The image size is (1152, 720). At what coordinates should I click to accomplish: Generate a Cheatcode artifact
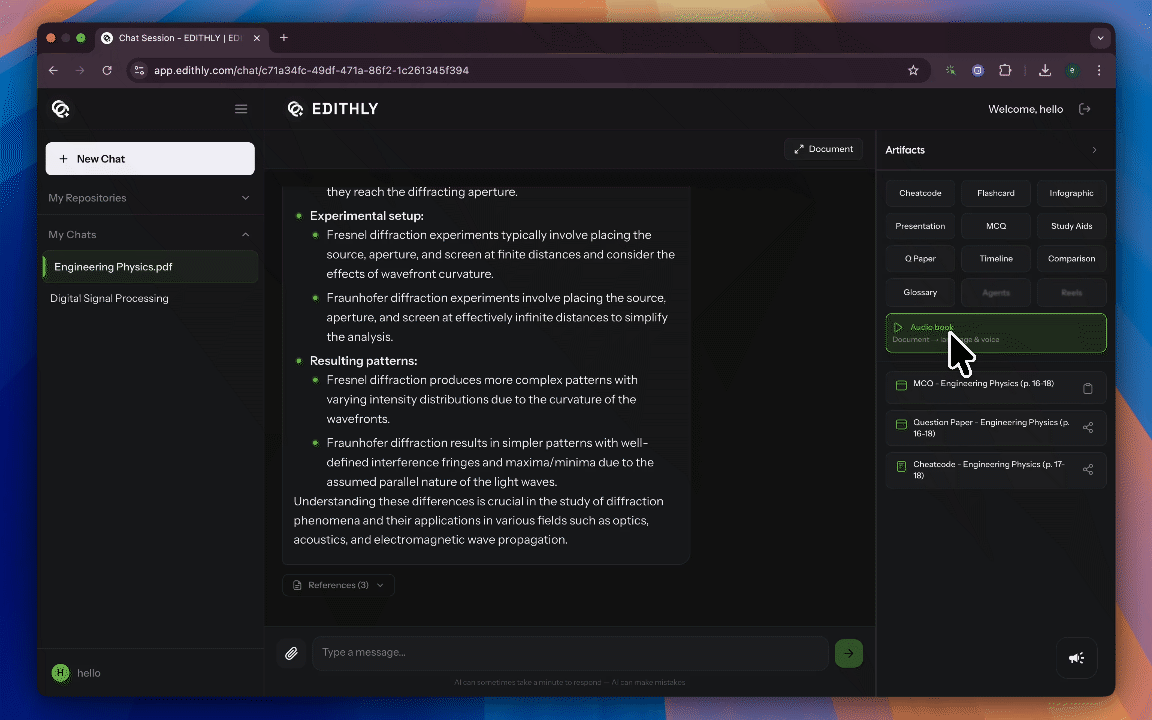[x=920, y=193]
